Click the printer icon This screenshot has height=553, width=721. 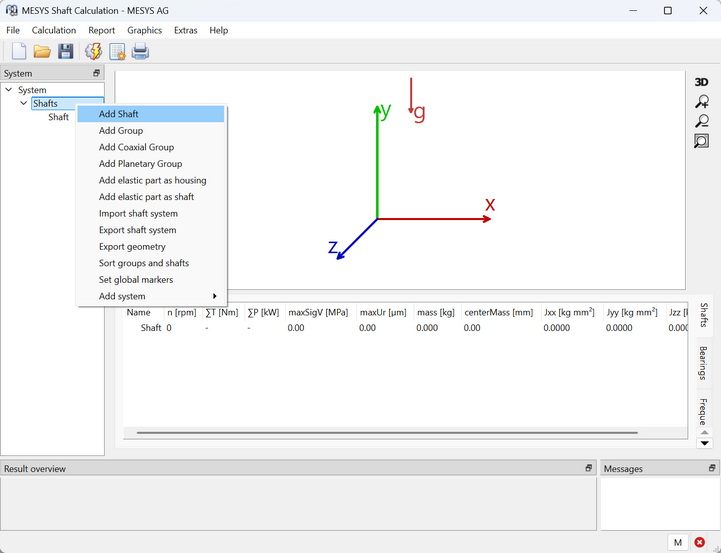[x=140, y=51]
